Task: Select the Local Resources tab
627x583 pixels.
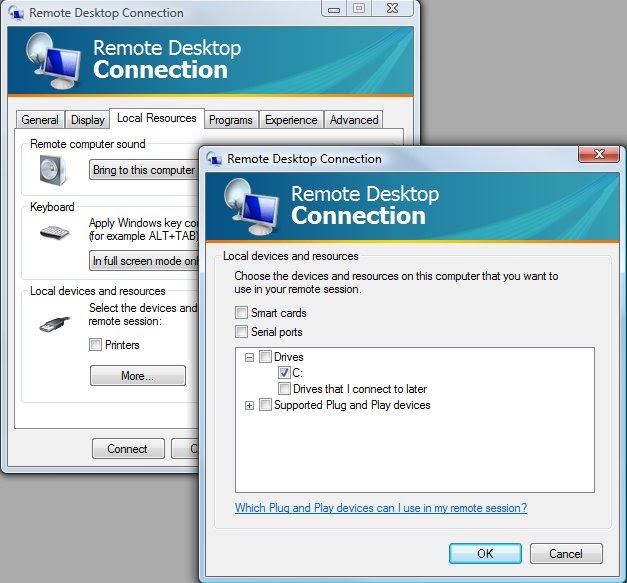Action: point(157,118)
